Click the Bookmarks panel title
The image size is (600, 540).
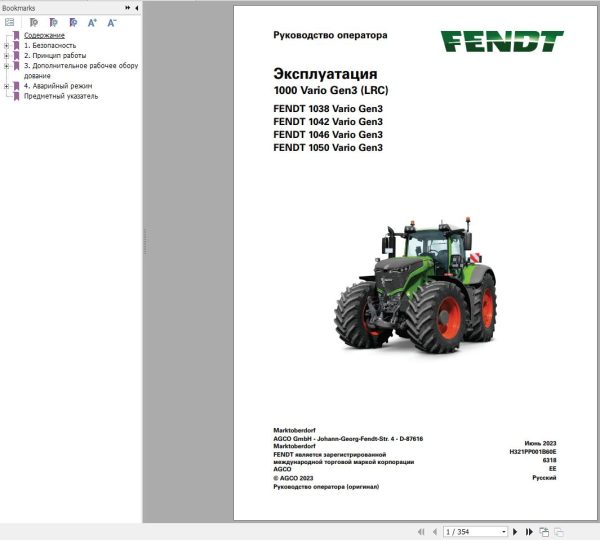(x=18, y=8)
